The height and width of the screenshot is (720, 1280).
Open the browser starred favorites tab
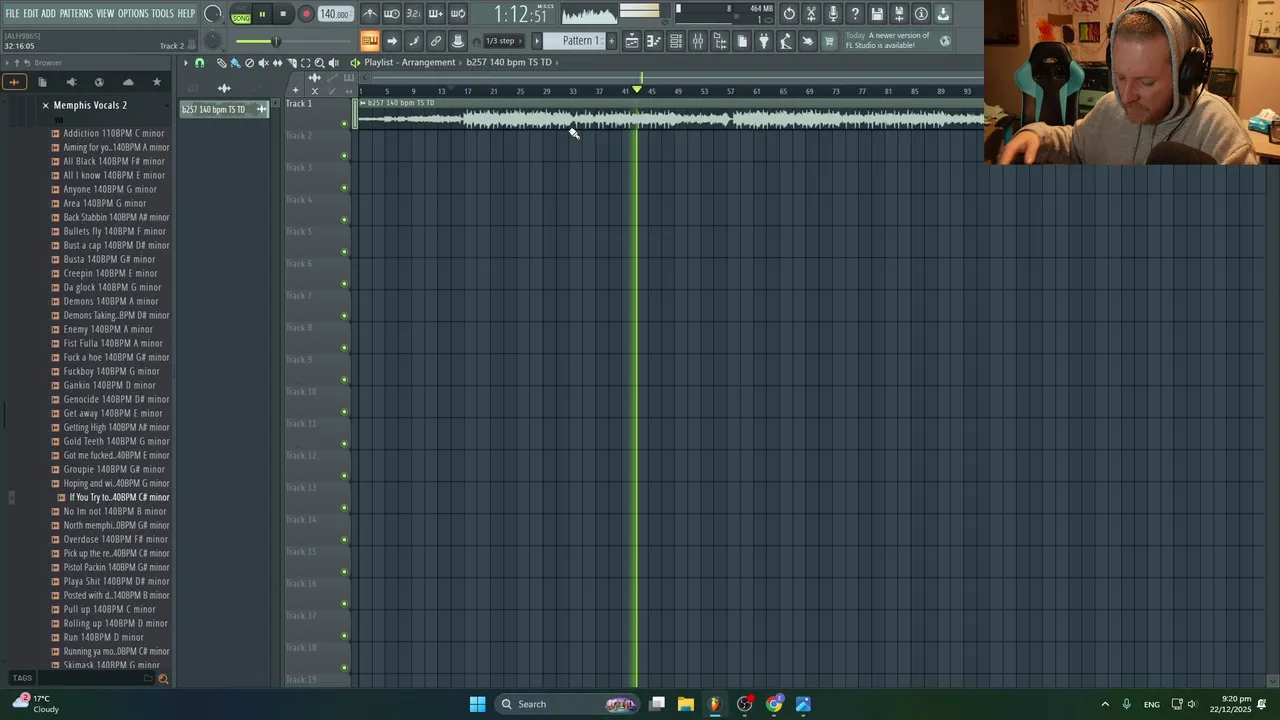coord(156,82)
